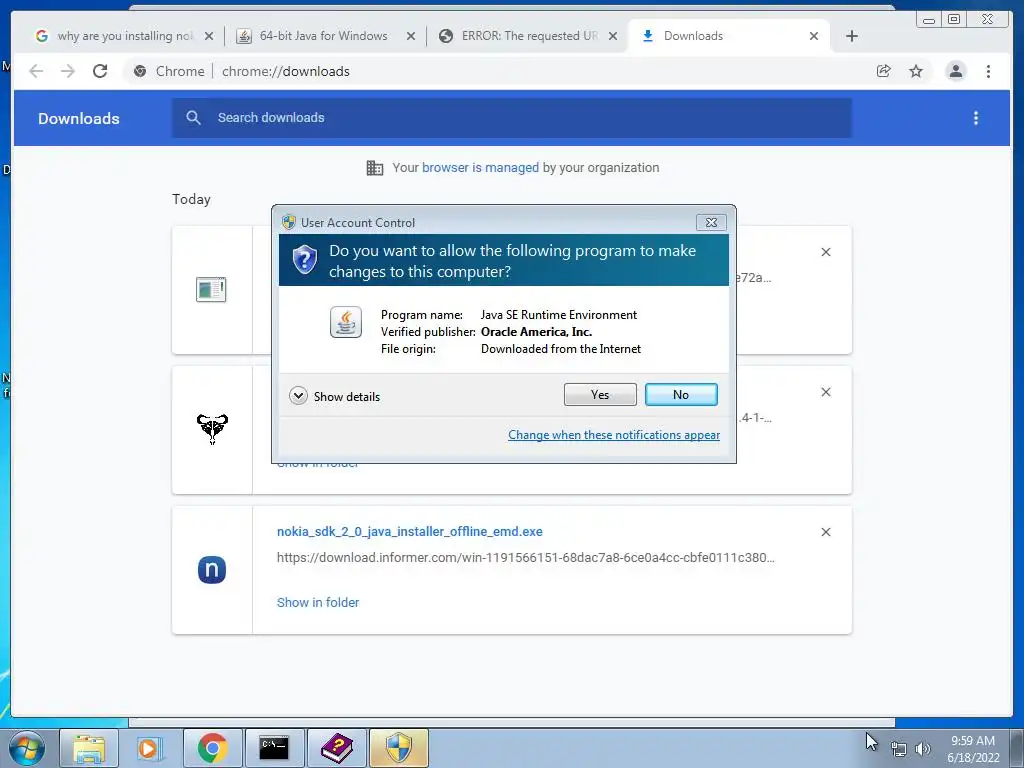Remove nokia_sdk download from list
This screenshot has height=768, width=1024.
tap(825, 532)
